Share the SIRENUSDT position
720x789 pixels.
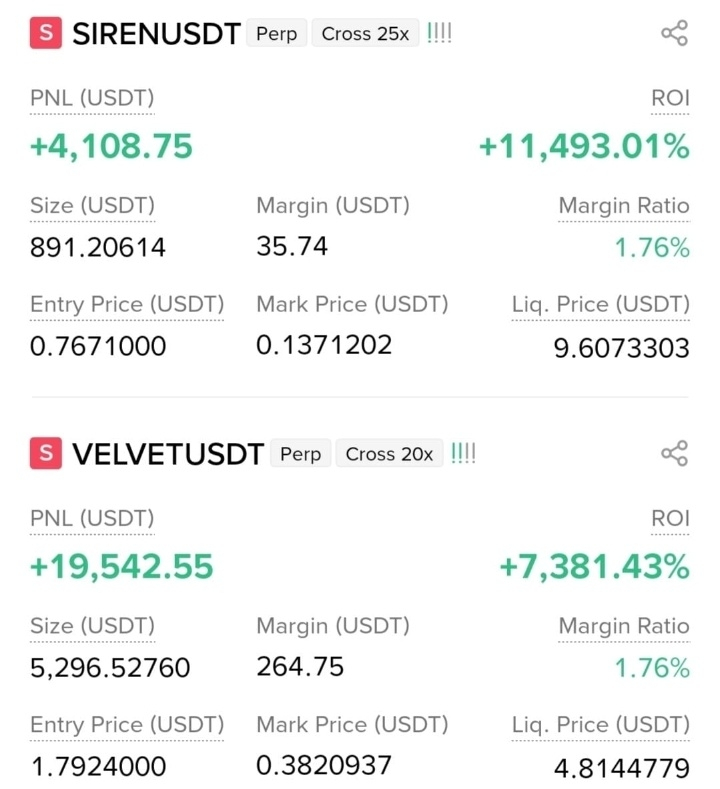pos(674,33)
